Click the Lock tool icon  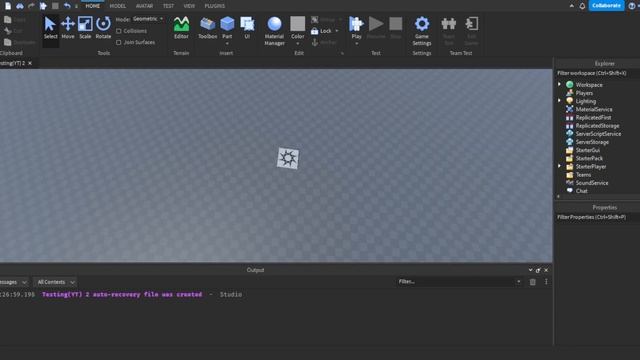314,31
